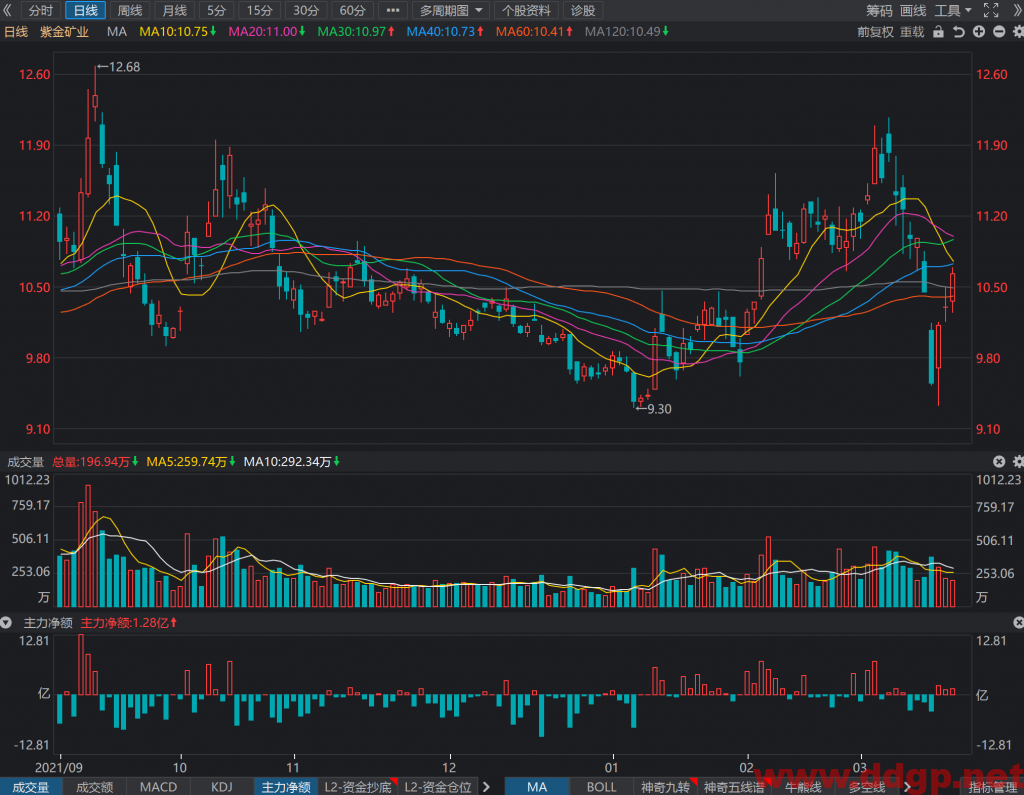Select 15分 period tab

point(259,10)
